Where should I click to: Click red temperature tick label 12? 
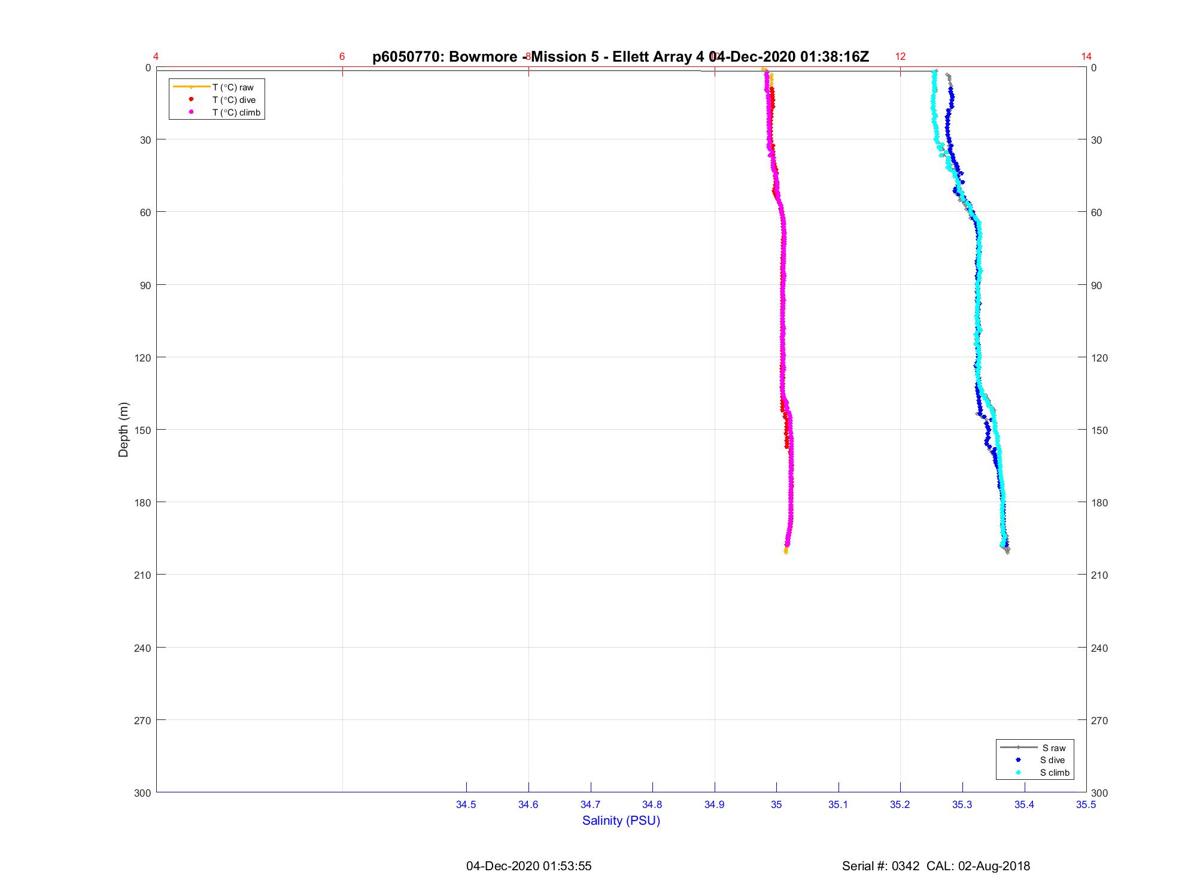[x=900, y=57]
